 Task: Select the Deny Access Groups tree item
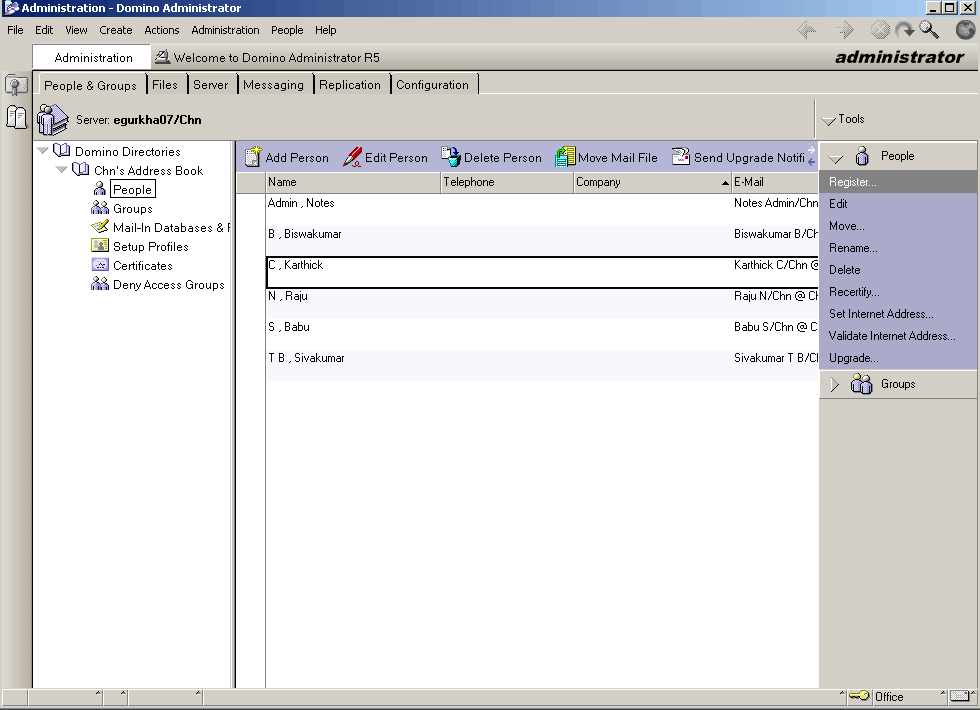click(169, 284)
